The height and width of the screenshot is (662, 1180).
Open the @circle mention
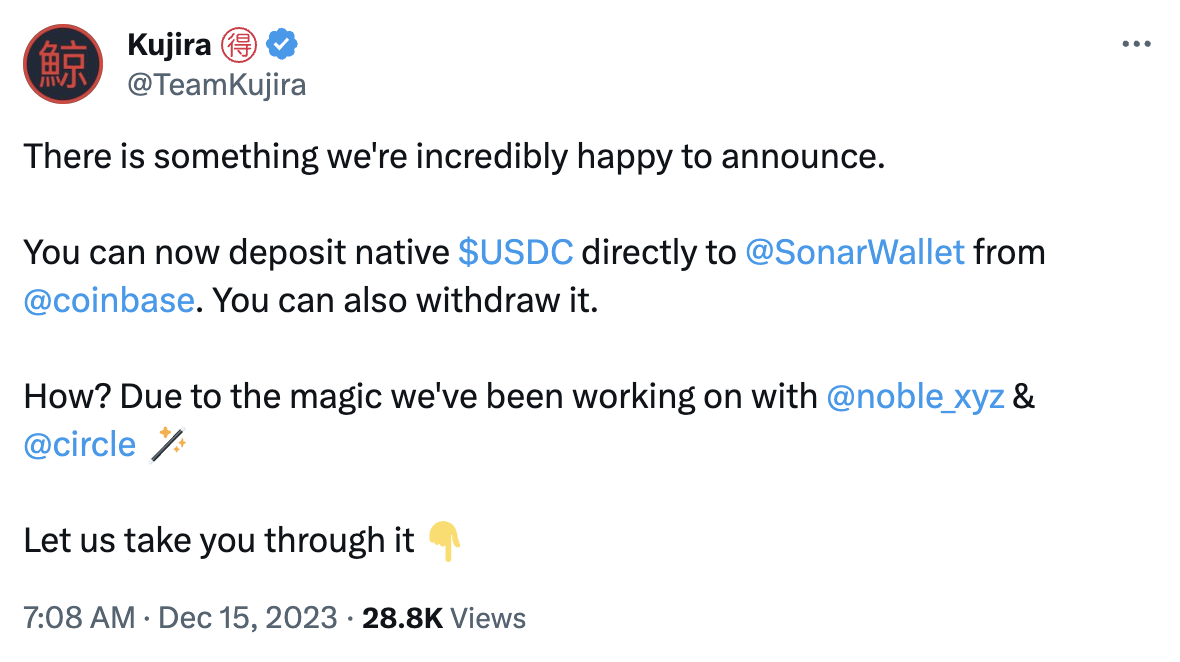80,444
